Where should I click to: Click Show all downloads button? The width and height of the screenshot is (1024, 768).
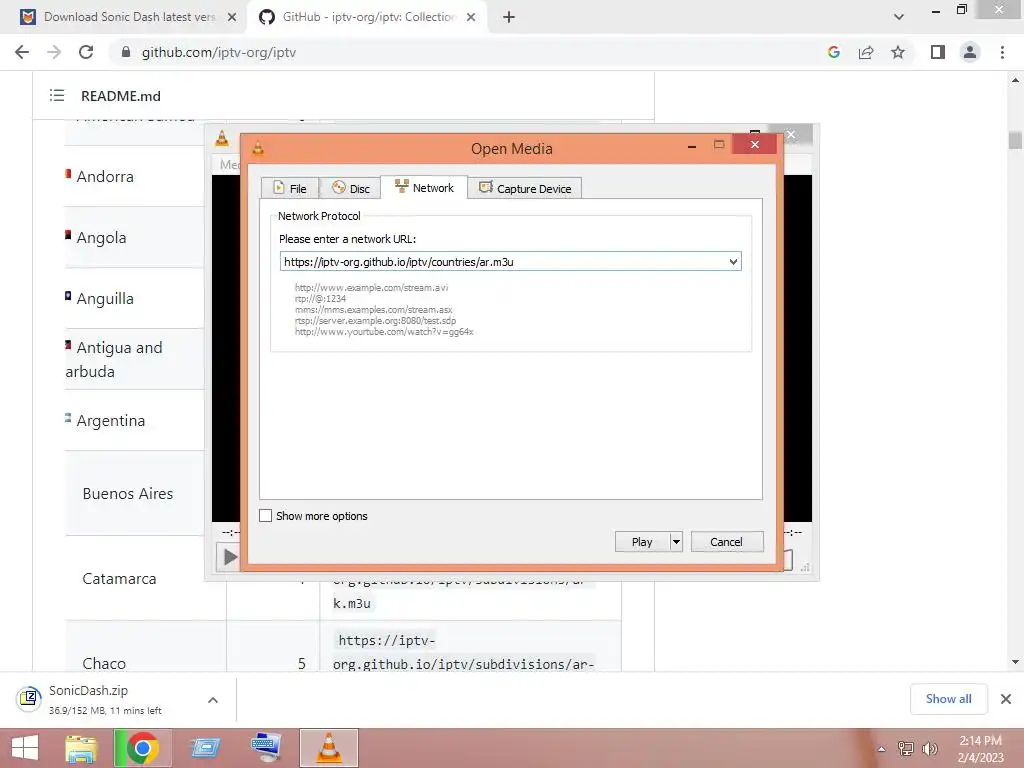(x=948, y=699)
